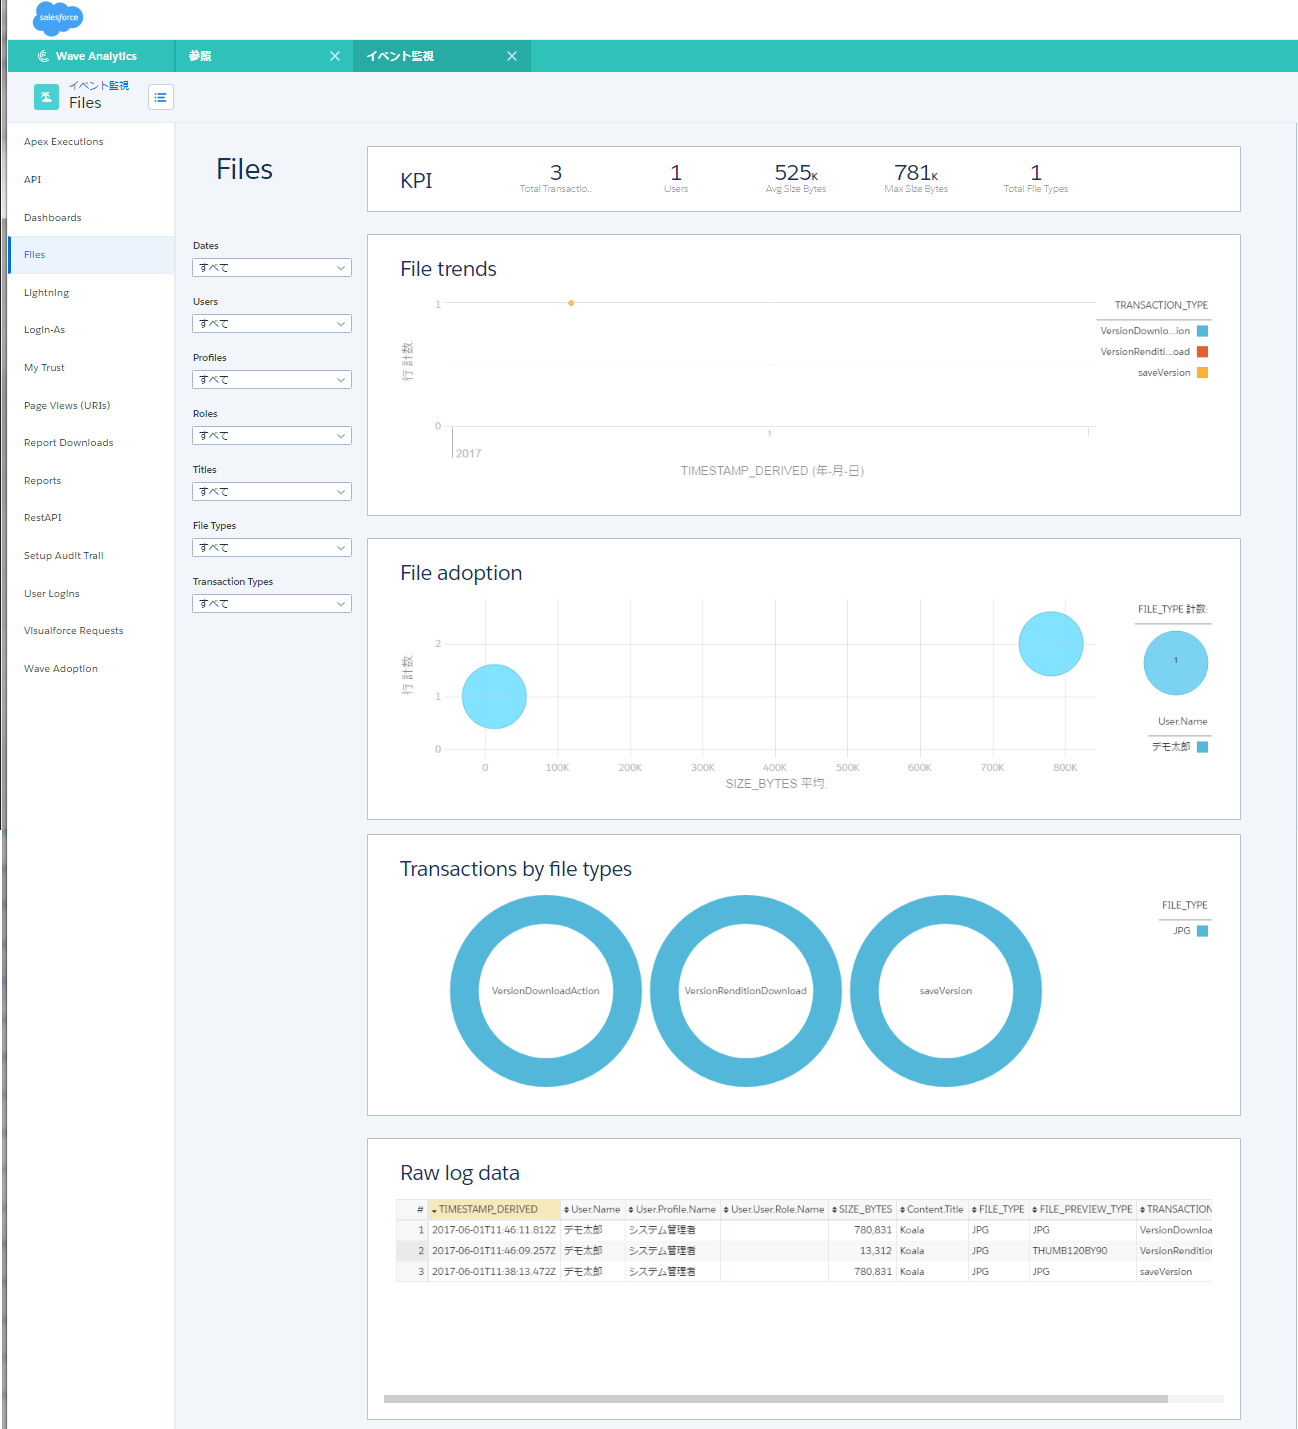Click the saveVersion donut chart

[946, 991]
